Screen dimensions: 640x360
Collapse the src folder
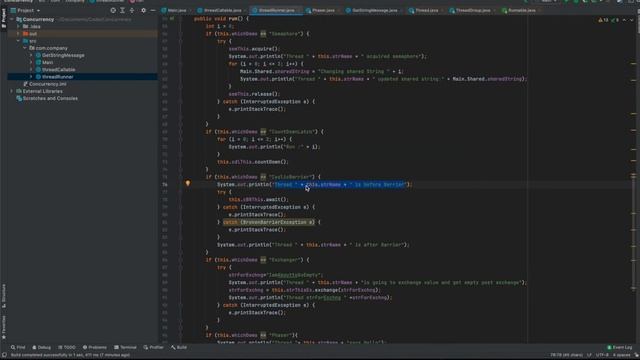18,41
